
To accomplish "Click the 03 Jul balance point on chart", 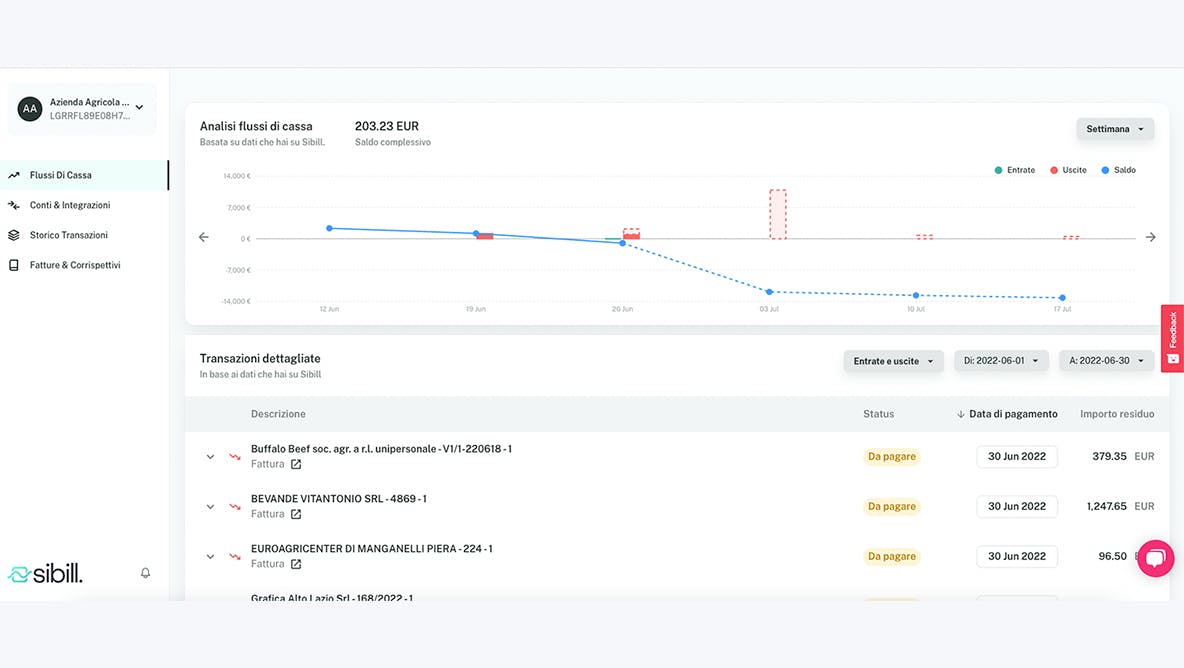I will point(769,292).
